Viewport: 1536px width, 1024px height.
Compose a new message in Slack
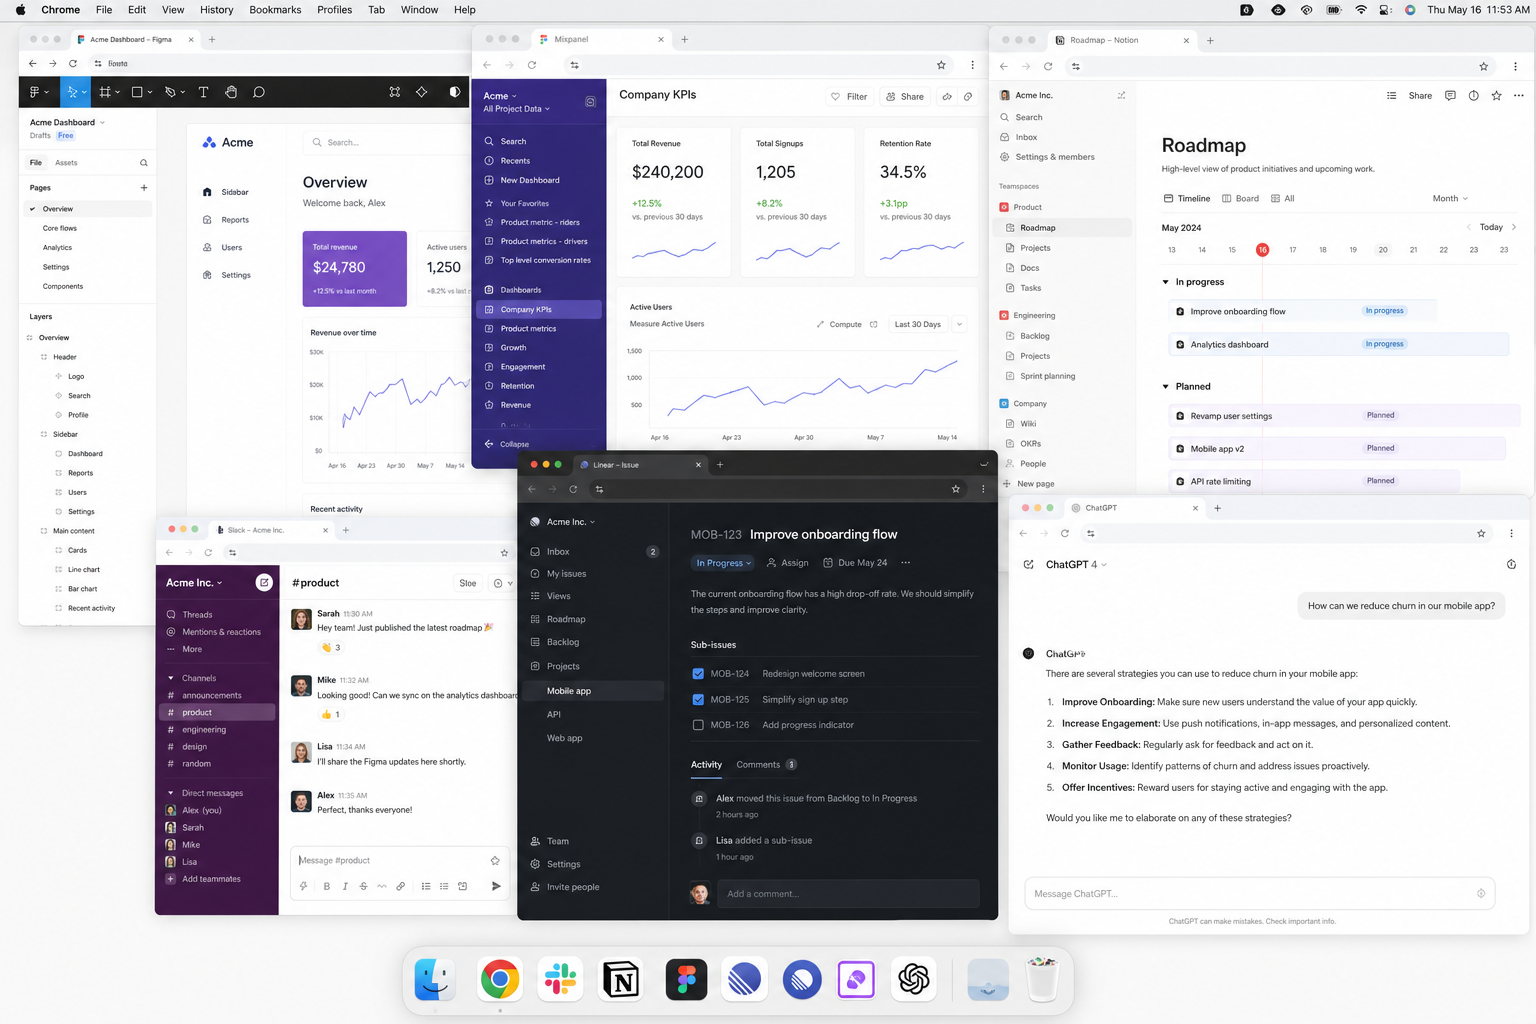pyautogui.click(x=264, y=582)
